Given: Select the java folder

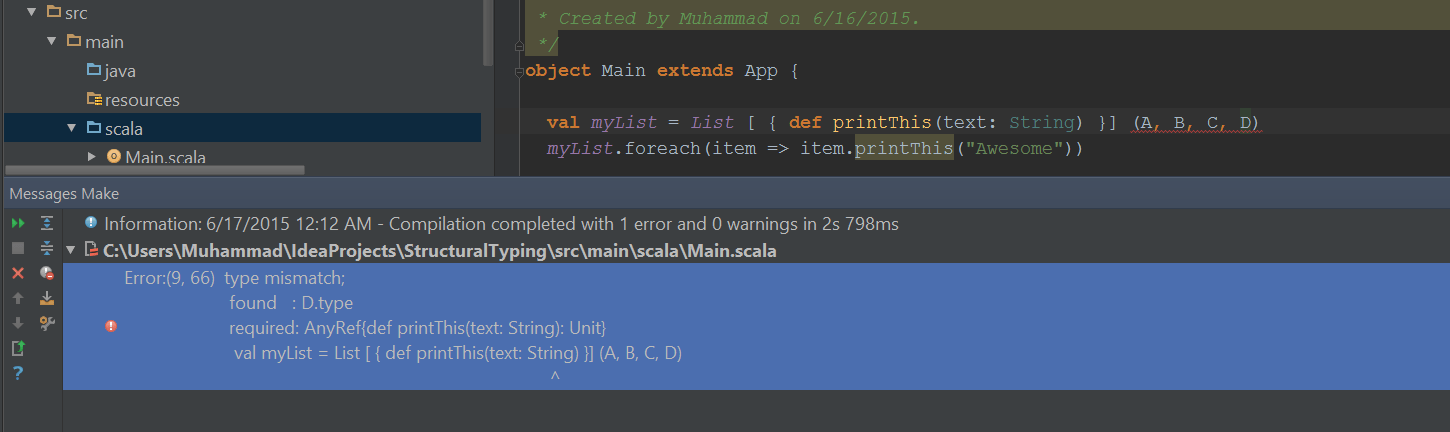Looking at the screenshot, I should click(119, 71).
